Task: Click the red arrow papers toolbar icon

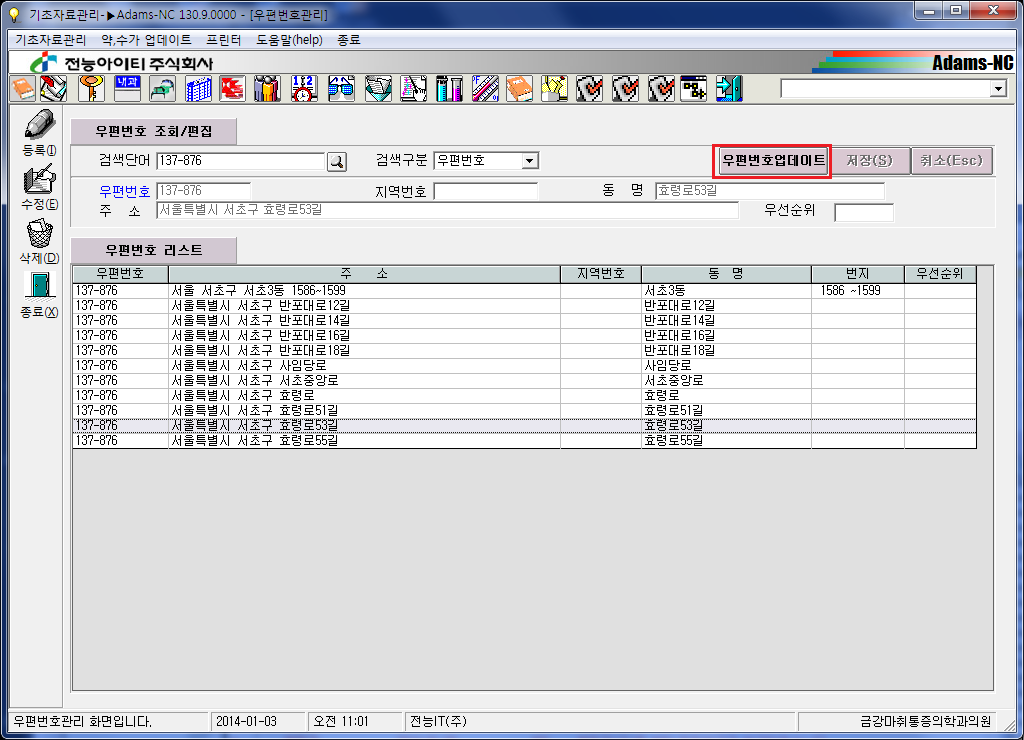Action: pos(54,88)
